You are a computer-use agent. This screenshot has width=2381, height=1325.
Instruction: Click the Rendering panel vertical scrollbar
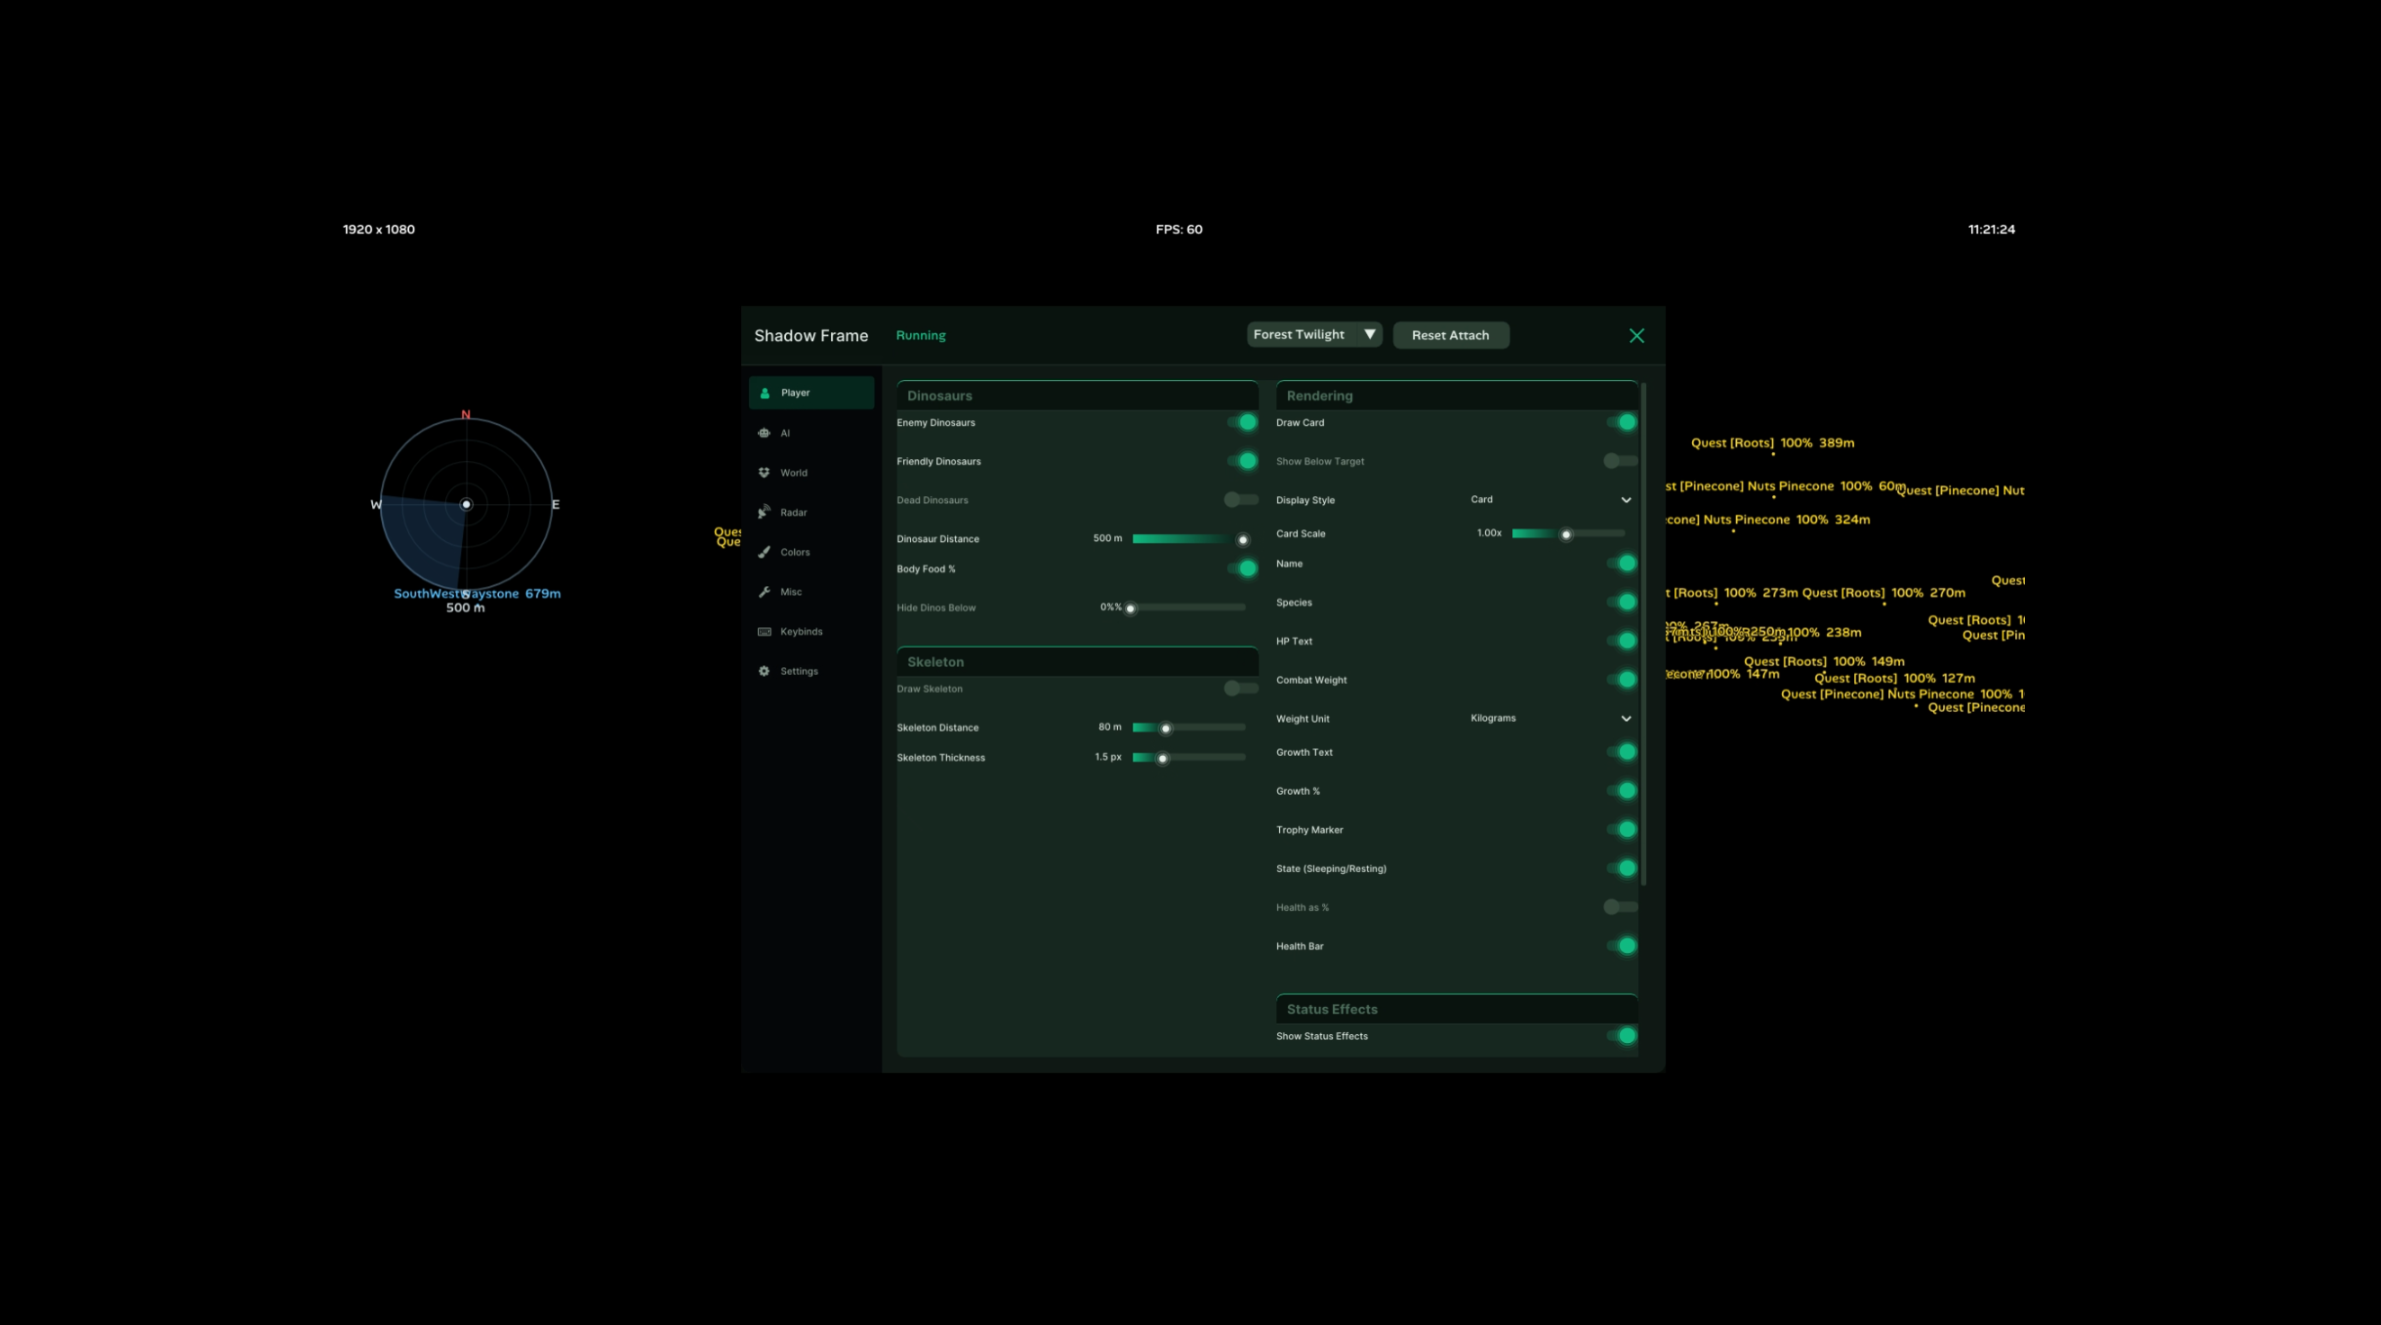point(1643,634)
